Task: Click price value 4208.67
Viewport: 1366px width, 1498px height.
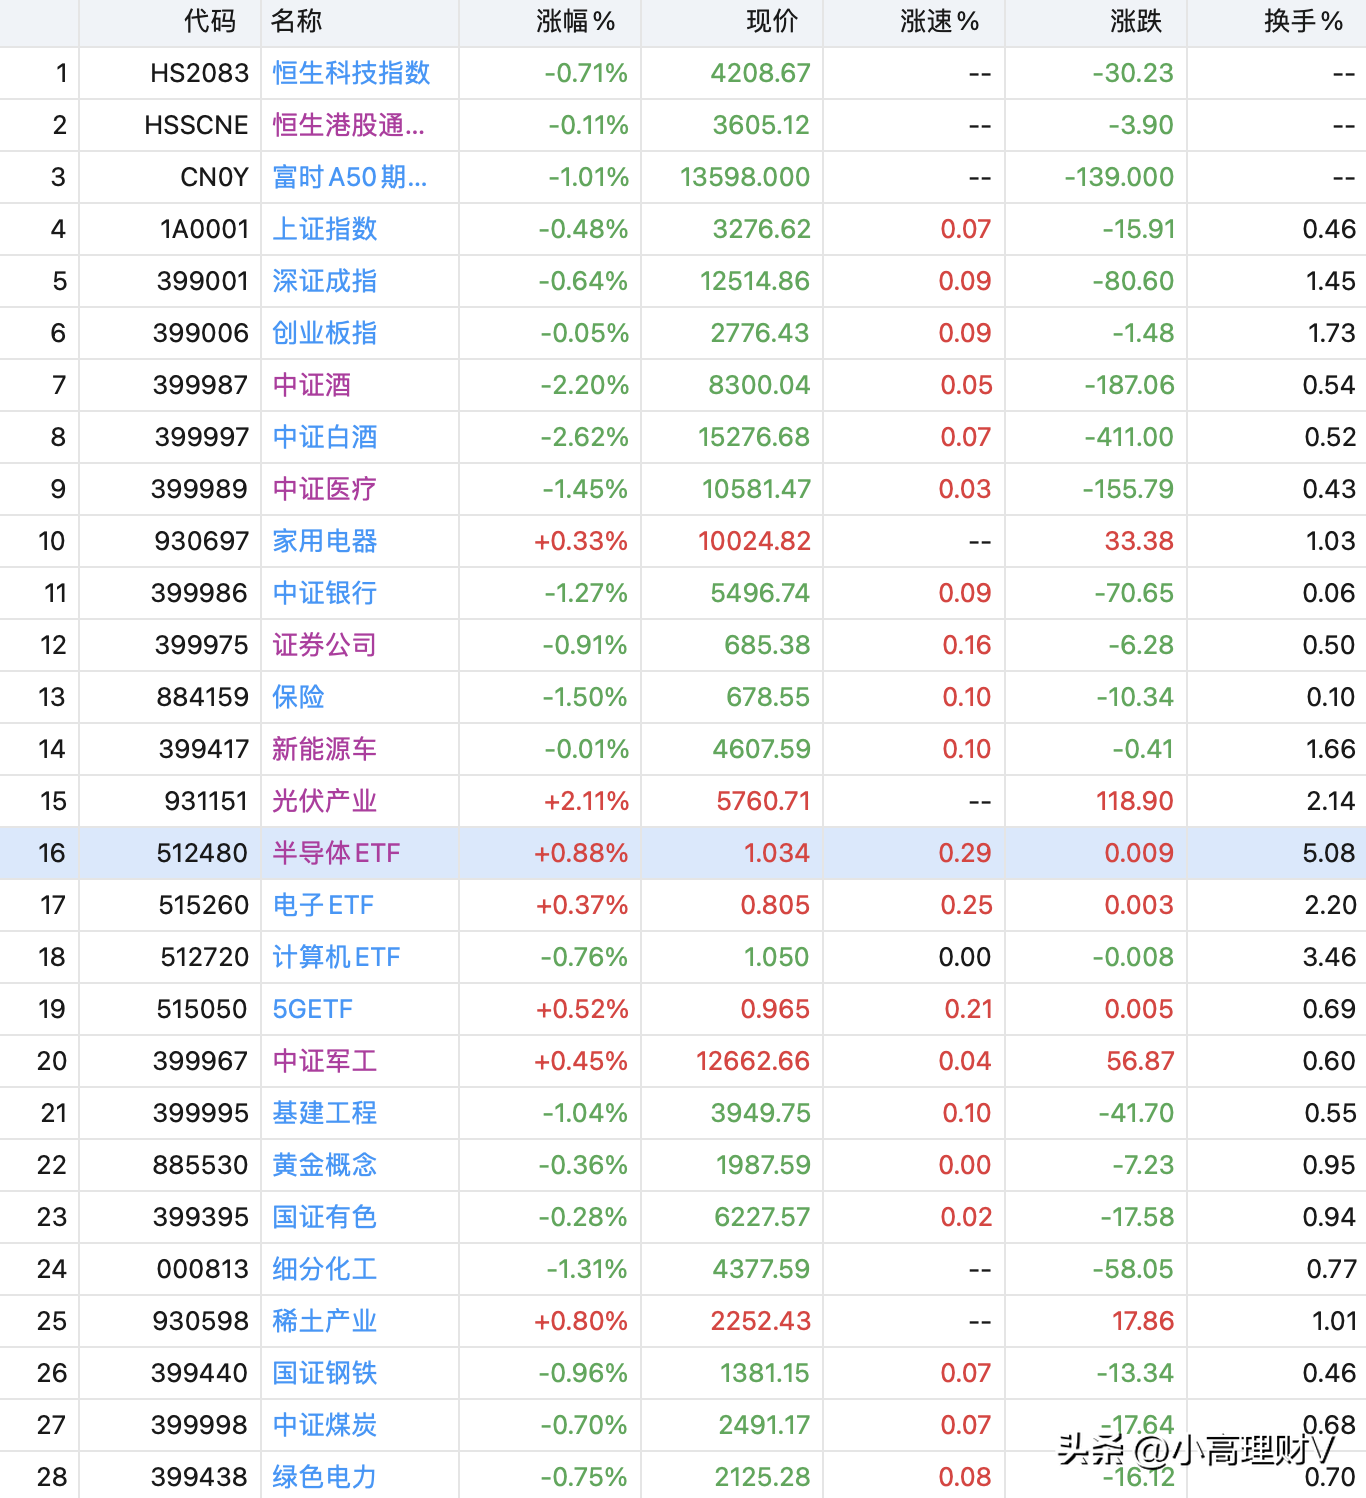Action: point(760,73)
